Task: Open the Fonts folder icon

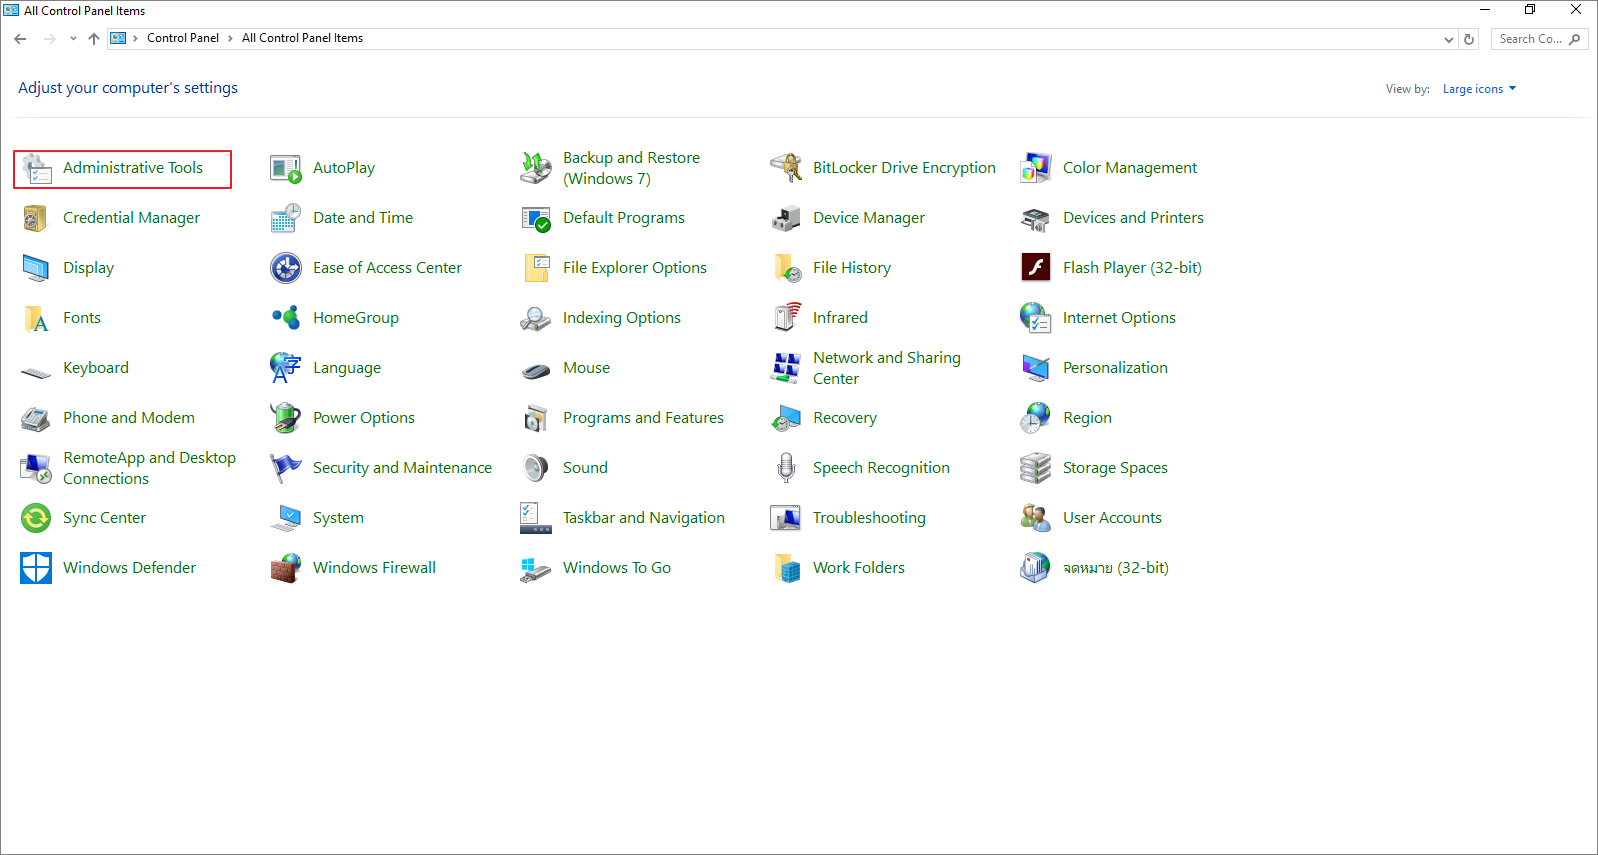Action: tap(36, 318)
